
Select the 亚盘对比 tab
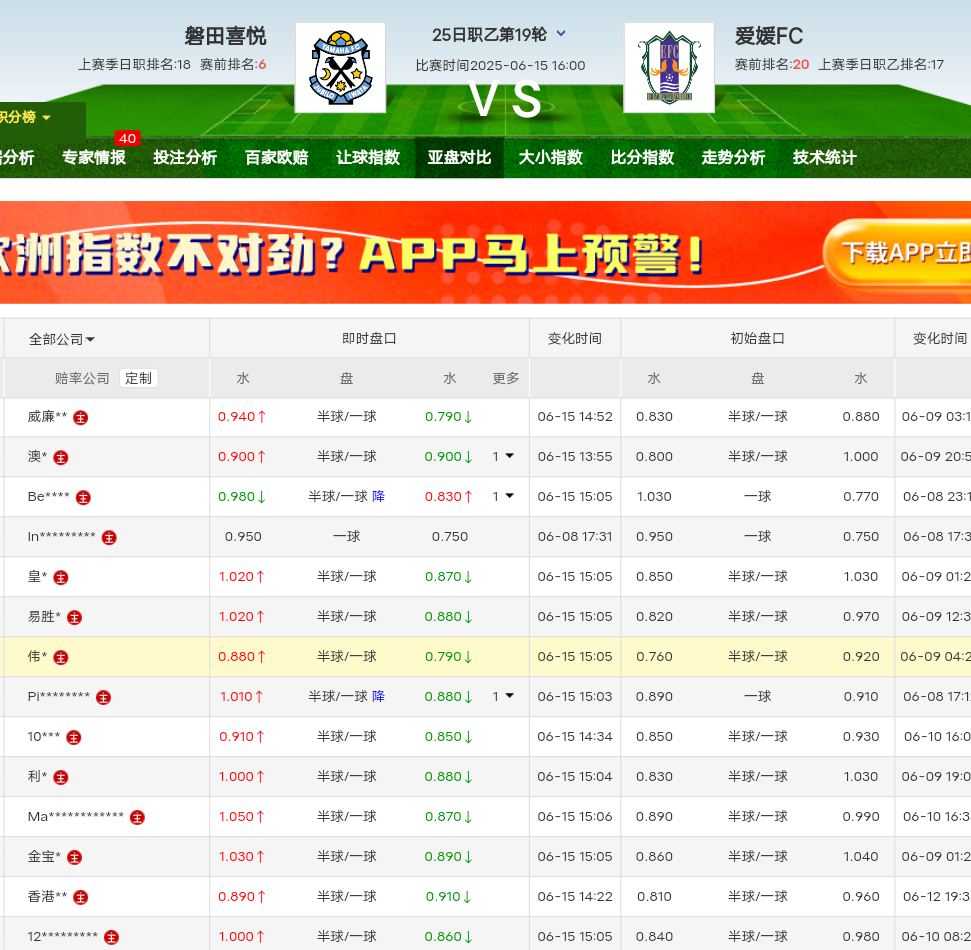coord(459,157)
